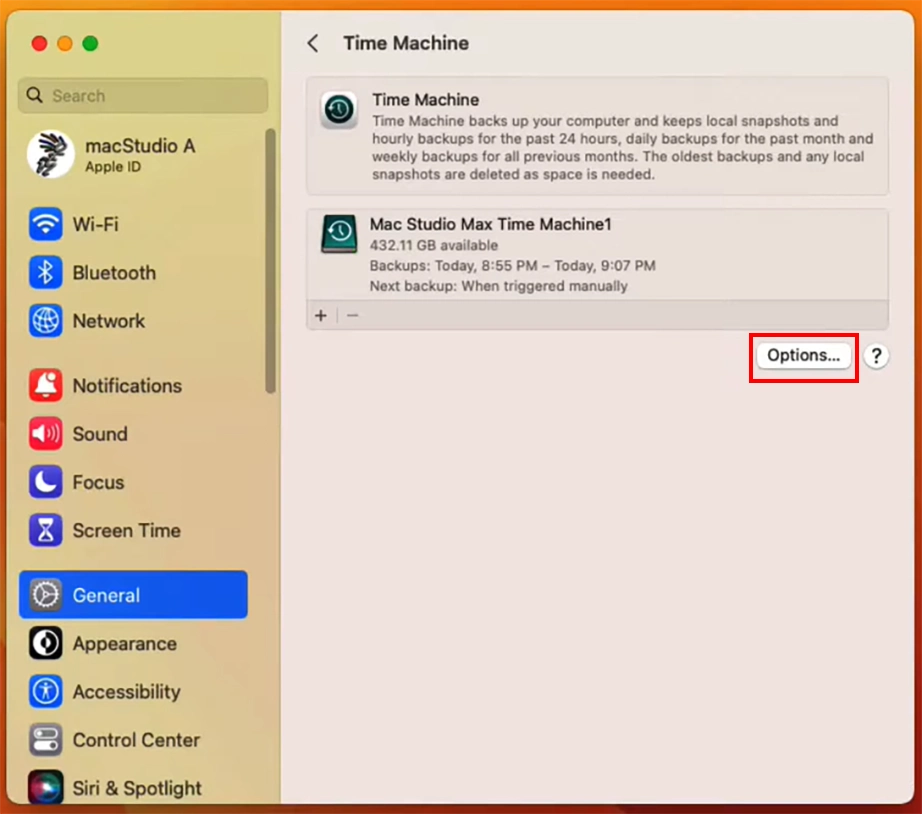Remove backup disk with minus button
This screenshot has height=814, width=922.
click(x=352, y=316)
